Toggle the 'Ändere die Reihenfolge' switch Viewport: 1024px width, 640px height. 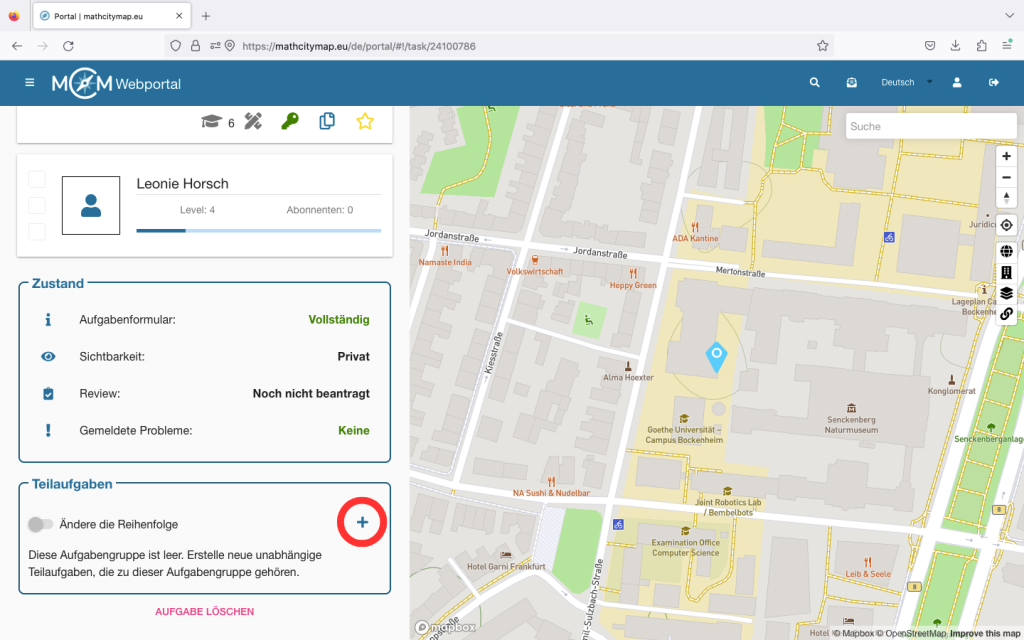[x=40, y=524]
